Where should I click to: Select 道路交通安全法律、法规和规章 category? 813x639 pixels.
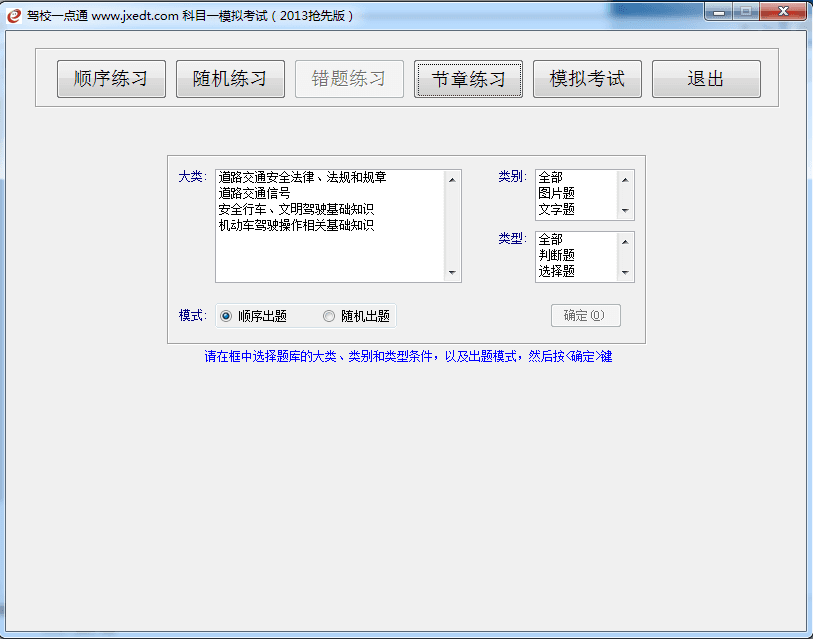coord(302,177)
